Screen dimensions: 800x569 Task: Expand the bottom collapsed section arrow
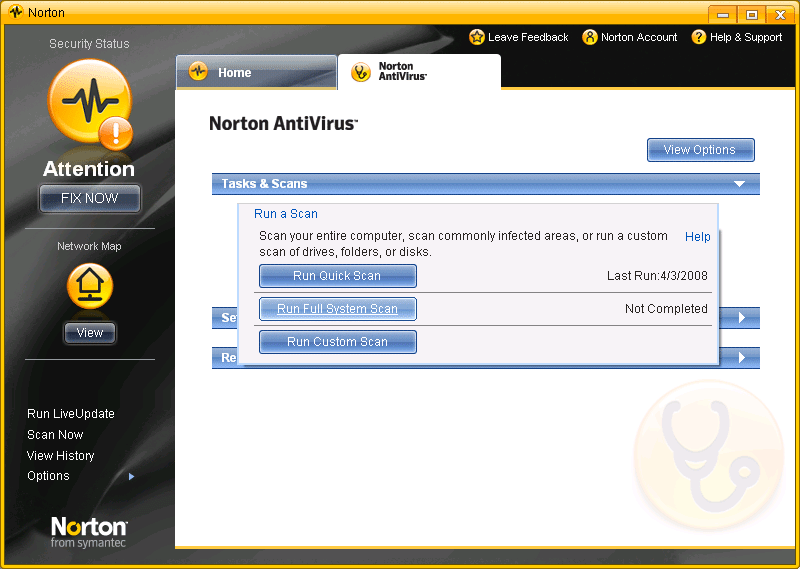point(742,358)
